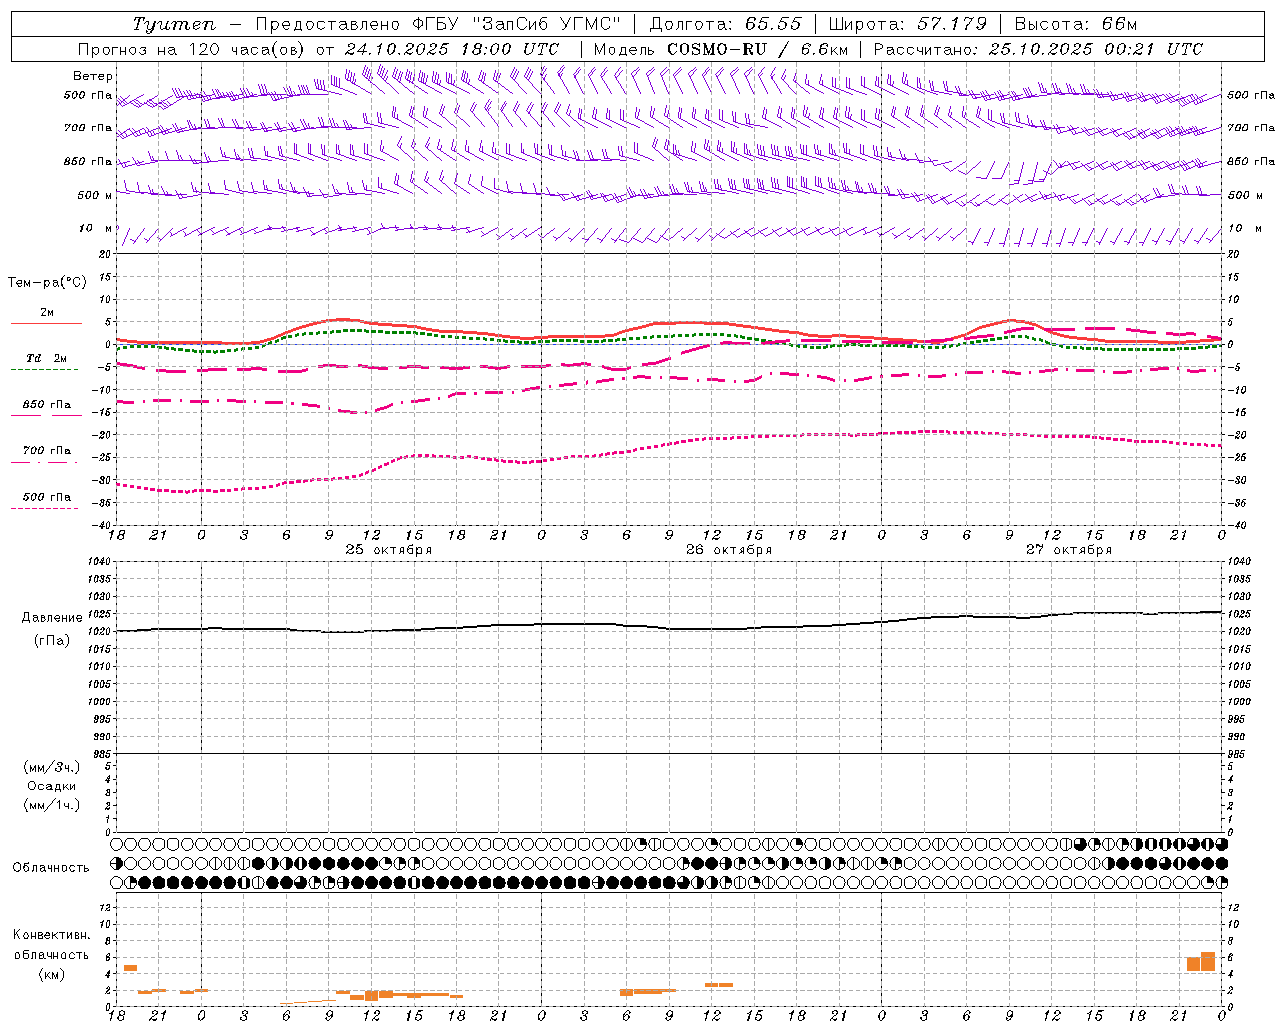The image size is (1280, 1024).
Task: Click the 700 гПа temperature legend label
Action: point(46,451)
